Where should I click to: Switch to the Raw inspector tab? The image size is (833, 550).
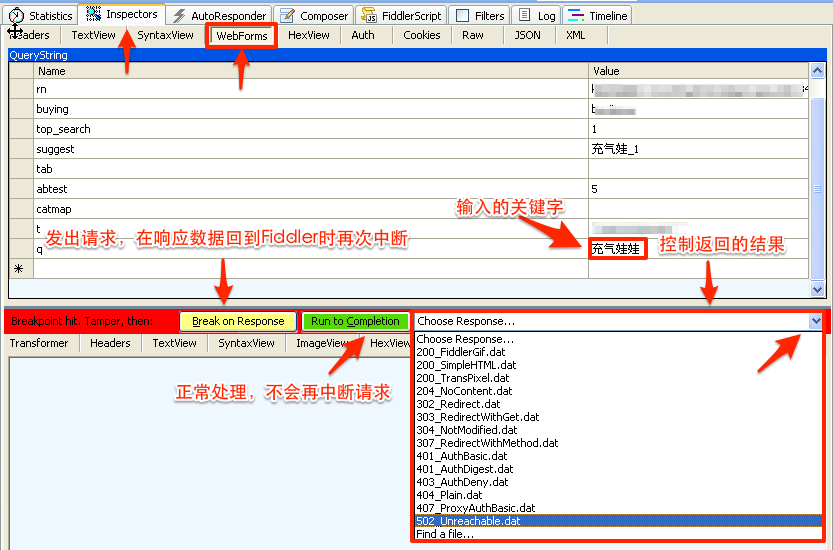click(473, 35)
